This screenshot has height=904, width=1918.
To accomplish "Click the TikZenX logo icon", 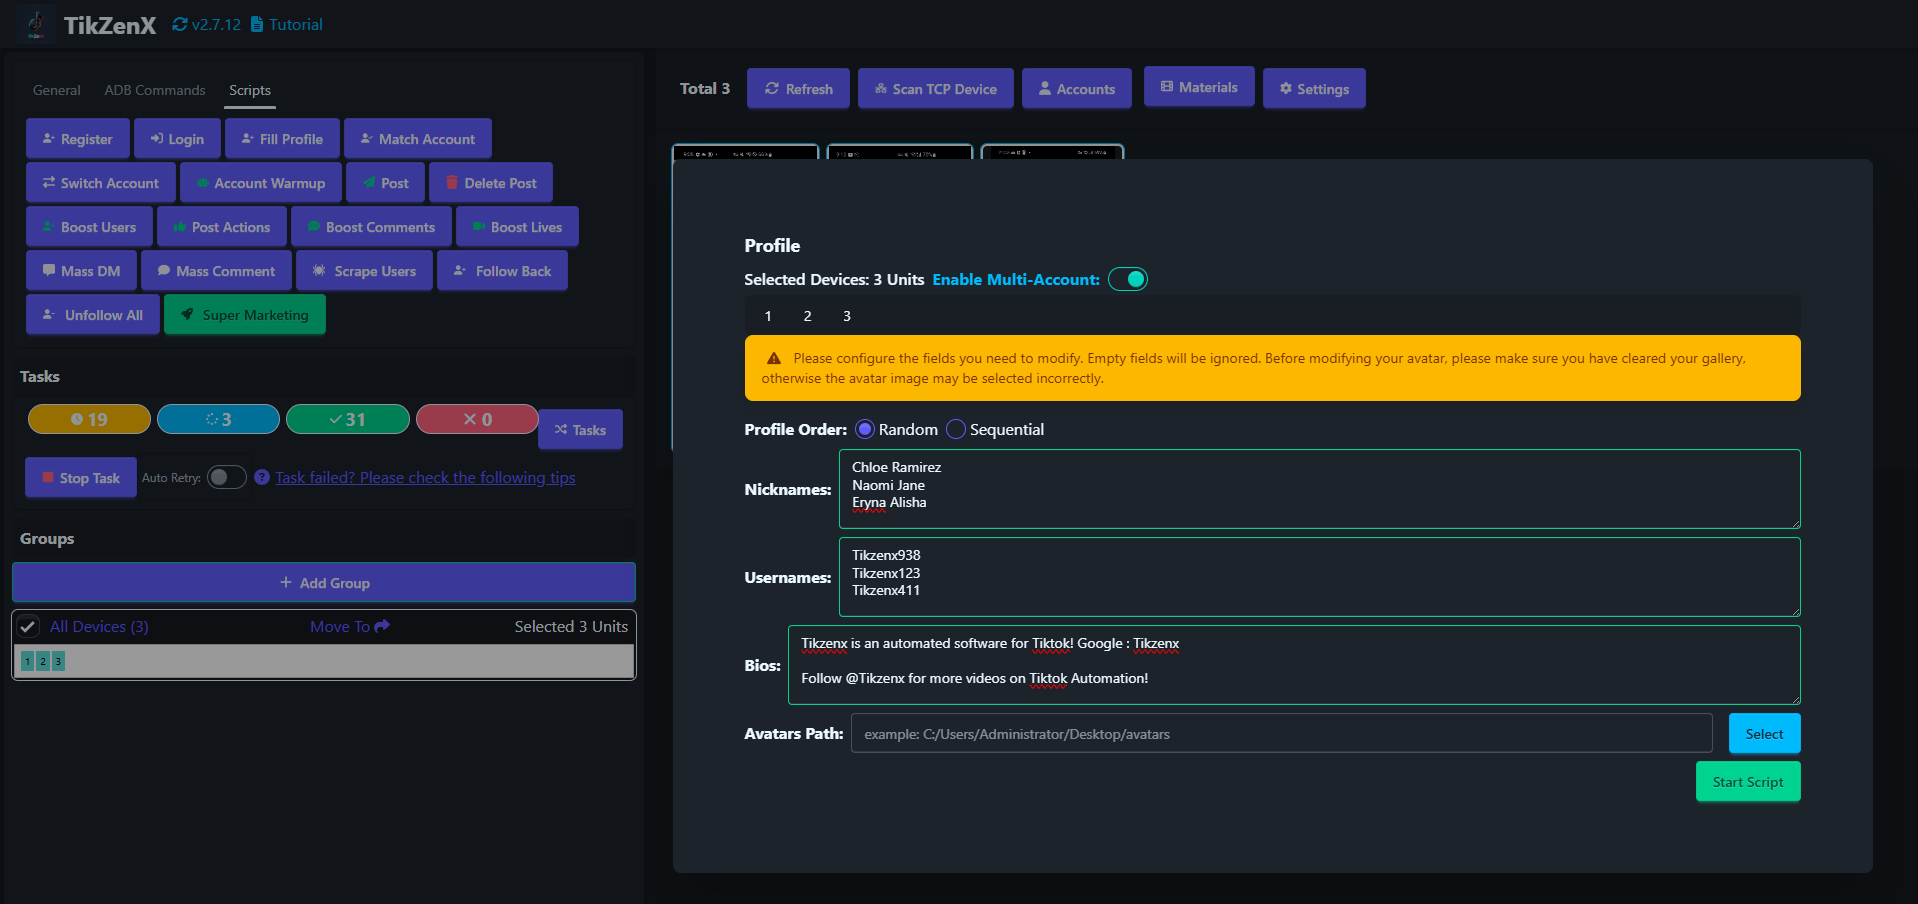I will click(x=35, y=24).
